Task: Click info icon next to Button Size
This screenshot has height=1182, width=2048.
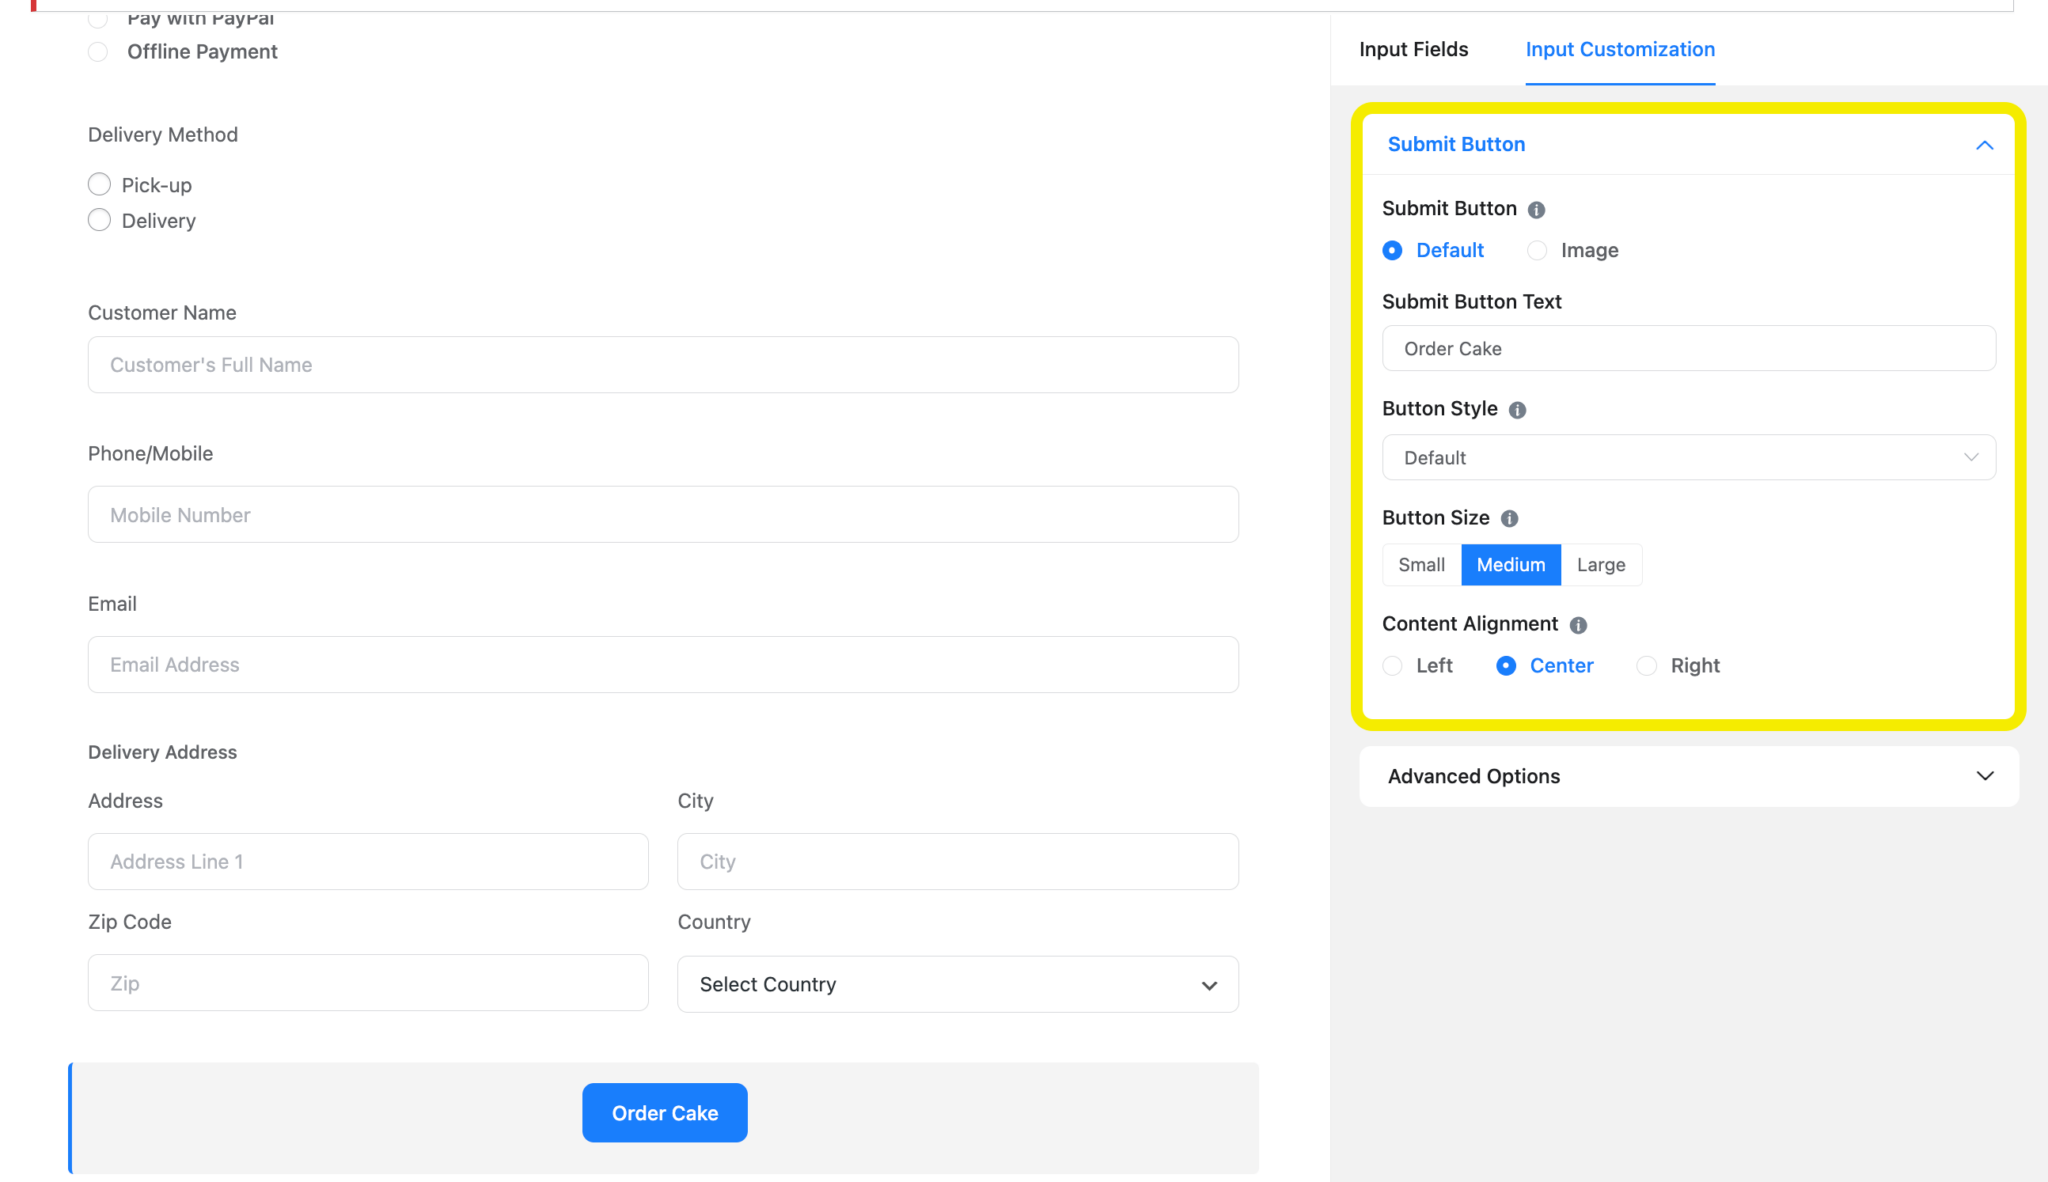Action: (x=1510, y=518)
